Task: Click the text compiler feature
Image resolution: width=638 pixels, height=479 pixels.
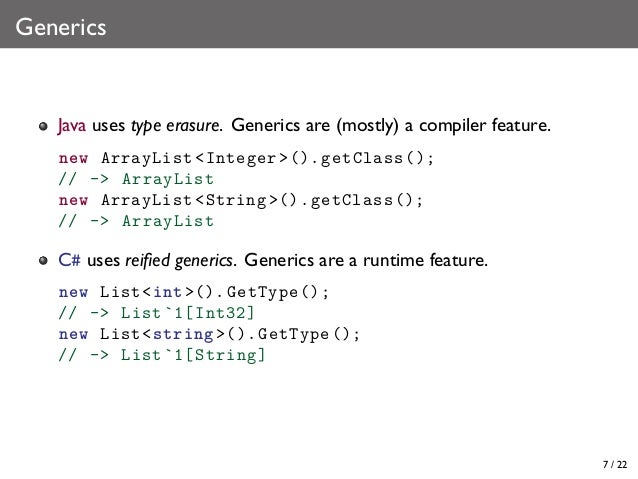Action: (484, 125)
